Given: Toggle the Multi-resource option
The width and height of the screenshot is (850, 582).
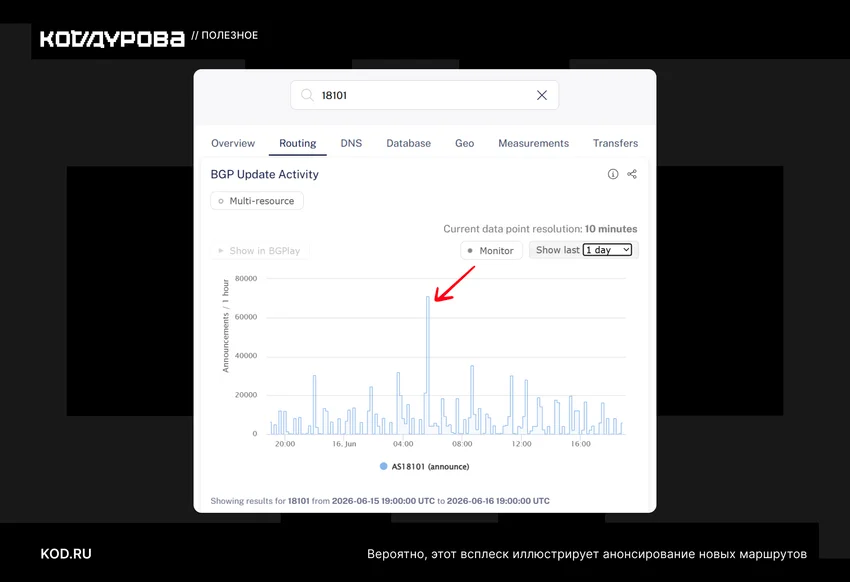Looking at the screenshot, I should [257, 201].
